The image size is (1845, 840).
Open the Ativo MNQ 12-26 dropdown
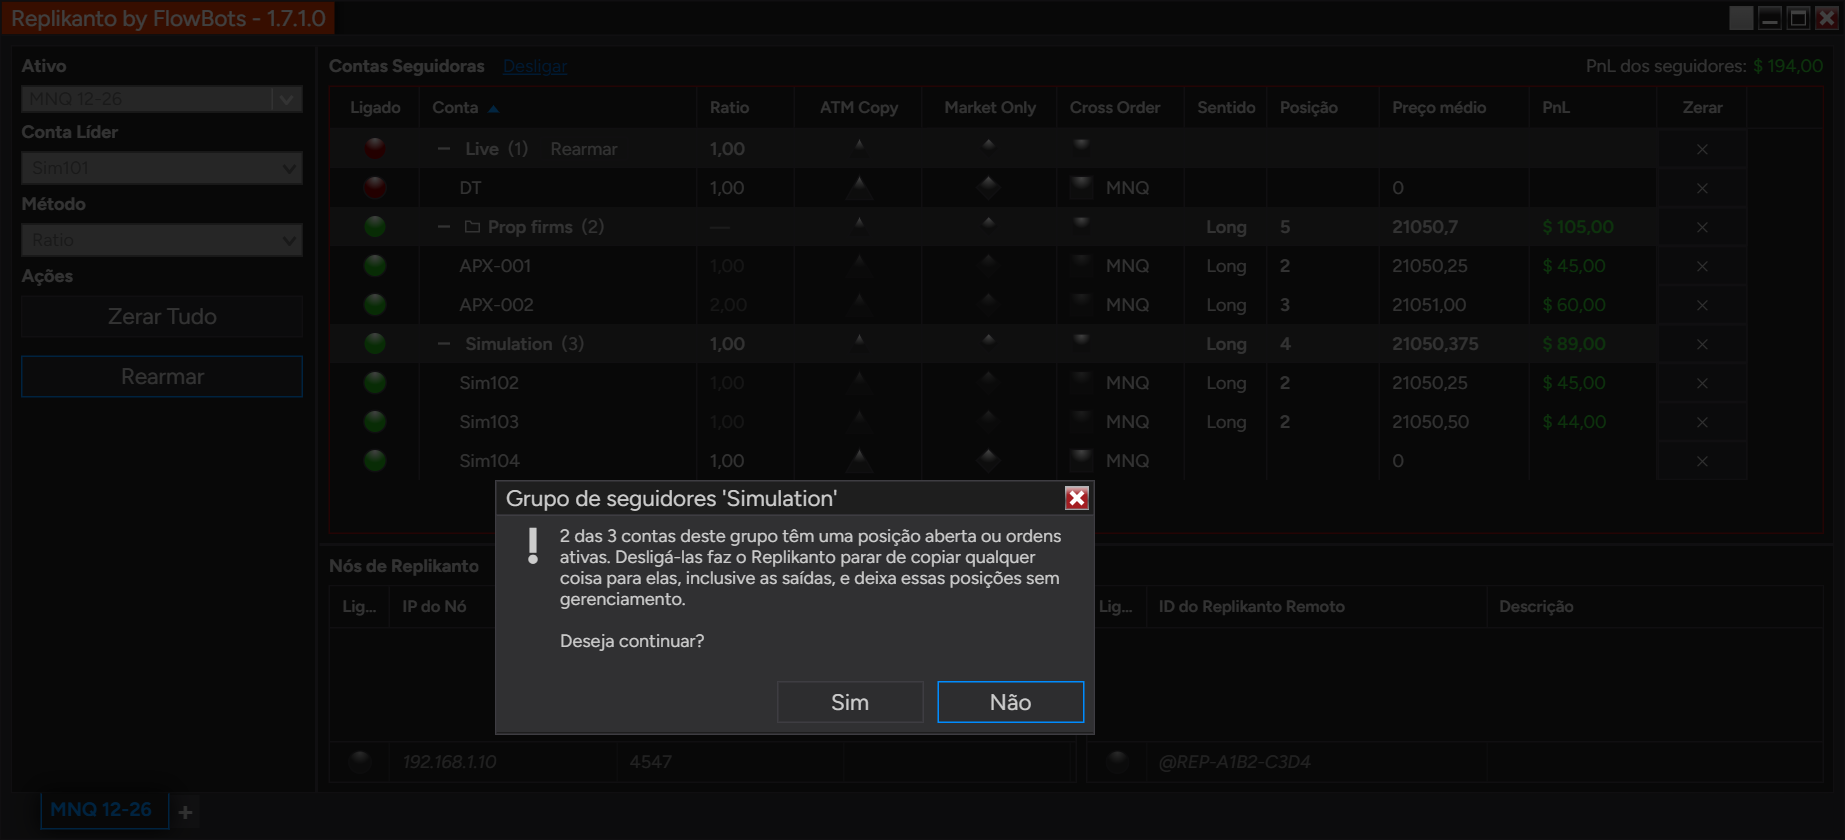(x=162, y=99)
